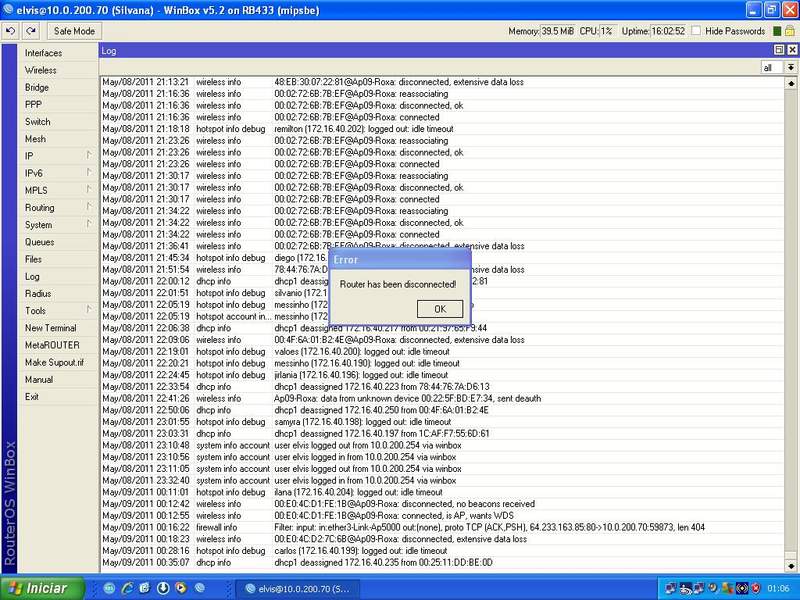
Task: Click the CPU value 1%
Action: click(607, 31)
